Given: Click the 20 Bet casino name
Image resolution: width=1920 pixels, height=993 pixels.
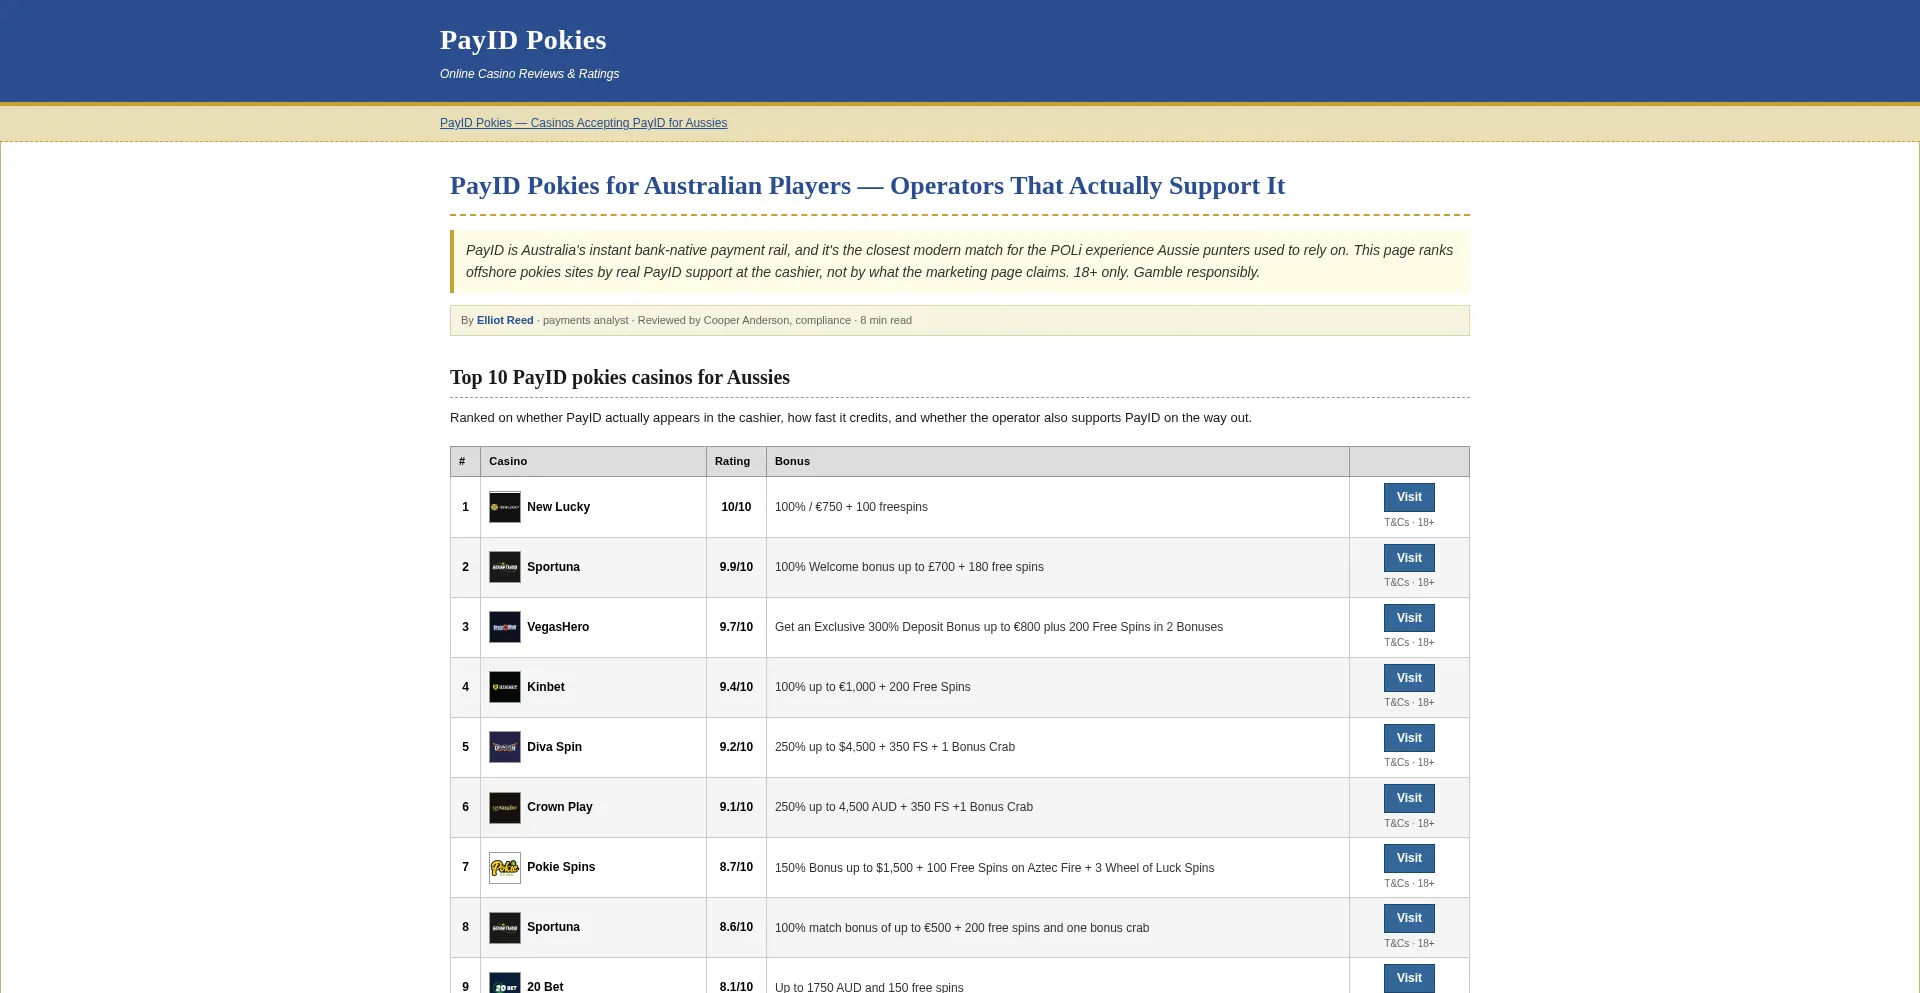Looking at the screenshot, I should tap(545, 987).
